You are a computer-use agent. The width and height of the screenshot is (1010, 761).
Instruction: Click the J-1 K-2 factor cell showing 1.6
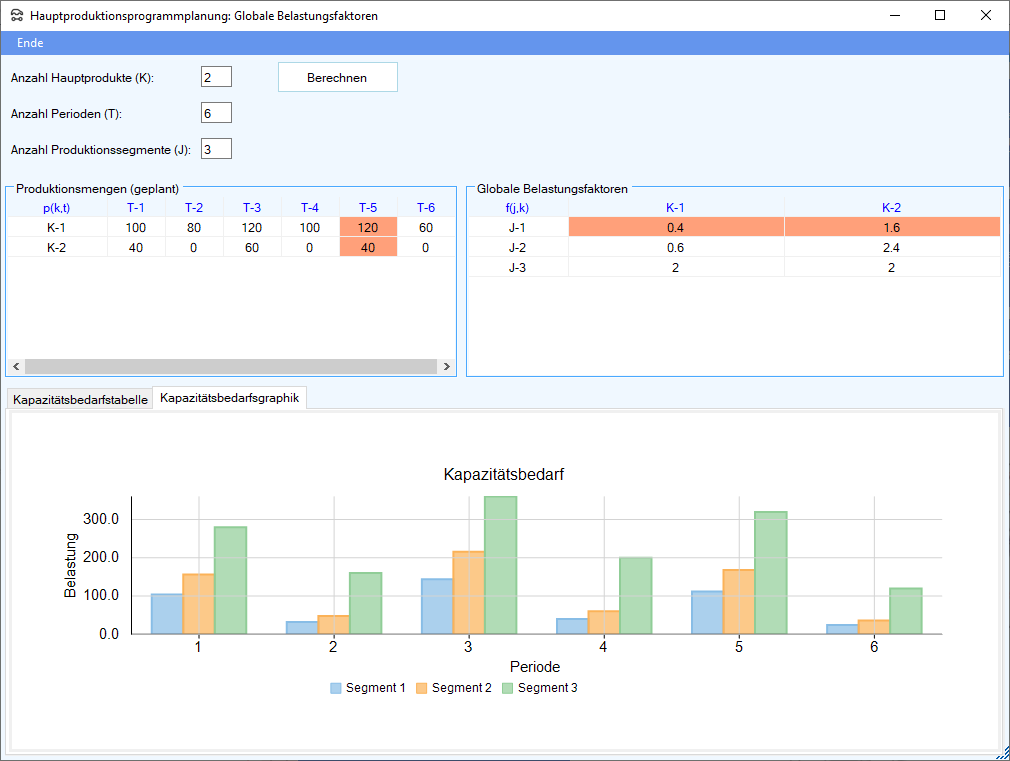coord(891,227)
